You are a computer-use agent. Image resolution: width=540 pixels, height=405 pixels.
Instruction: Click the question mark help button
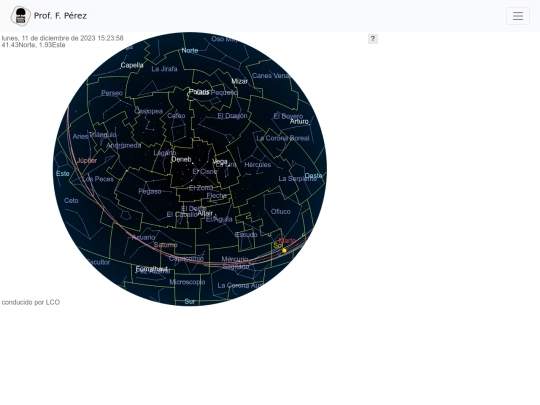[x=373, y=39]
